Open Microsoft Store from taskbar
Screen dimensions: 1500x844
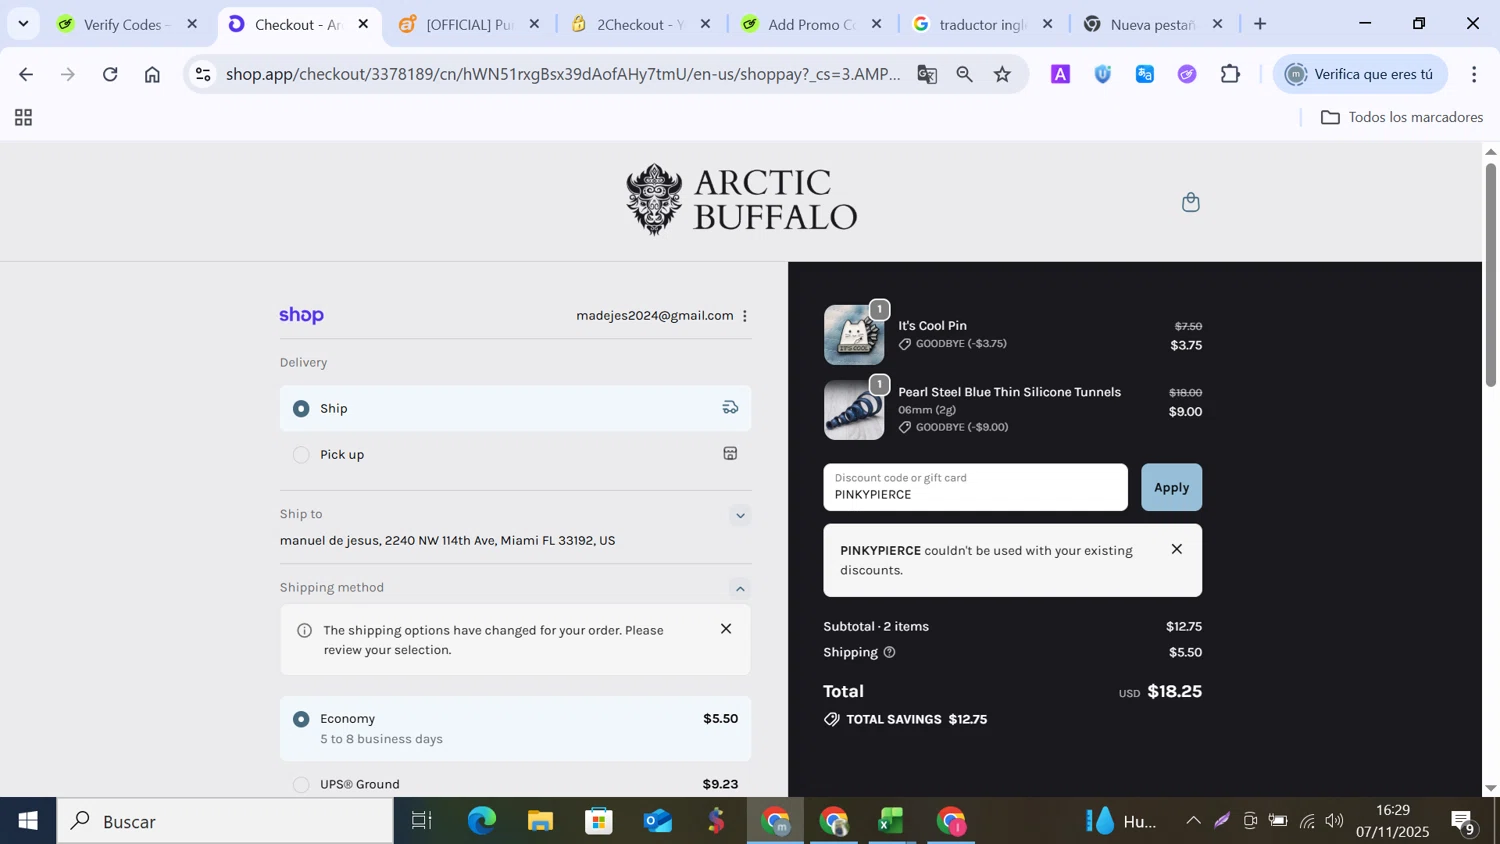pos(599,821)
